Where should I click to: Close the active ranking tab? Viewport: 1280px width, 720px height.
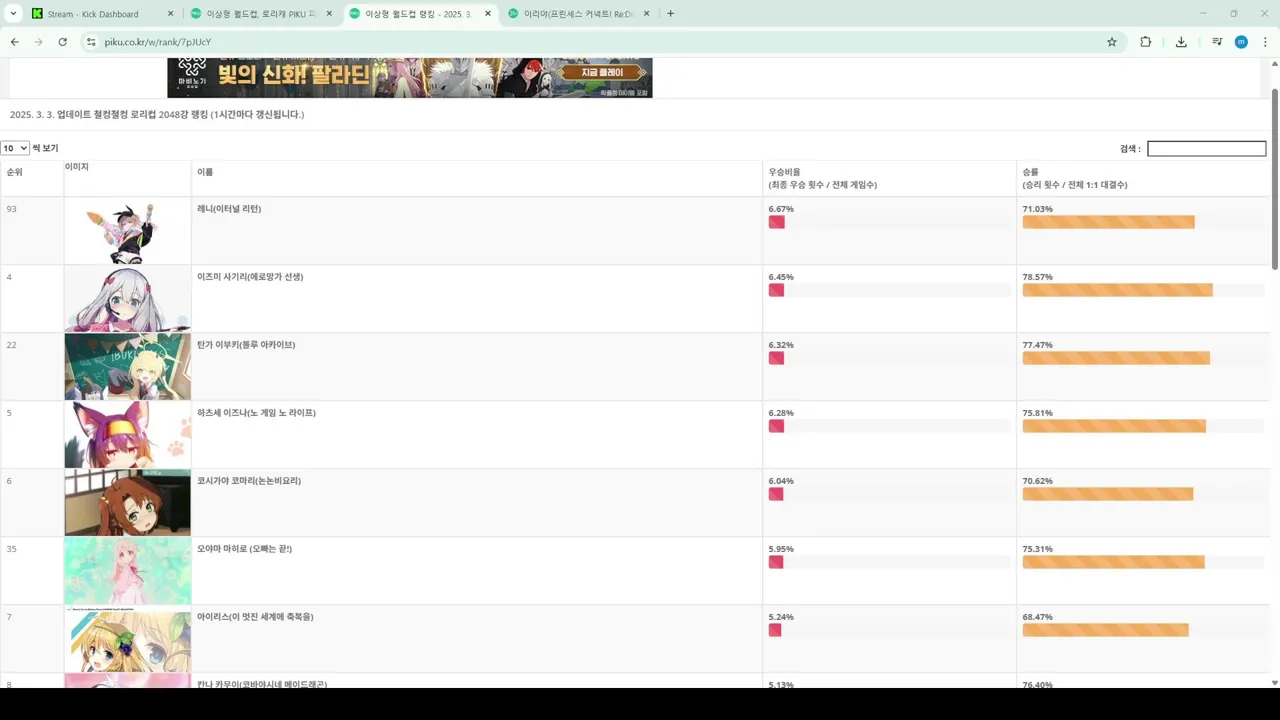(488, 14)
